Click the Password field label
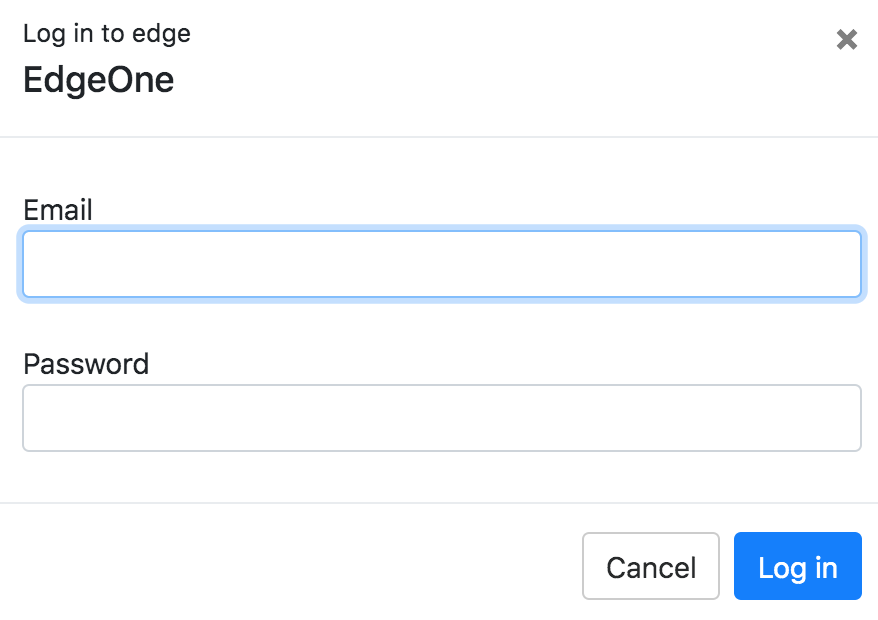Screen dimensions: 878x620 (x=86, y=363)
